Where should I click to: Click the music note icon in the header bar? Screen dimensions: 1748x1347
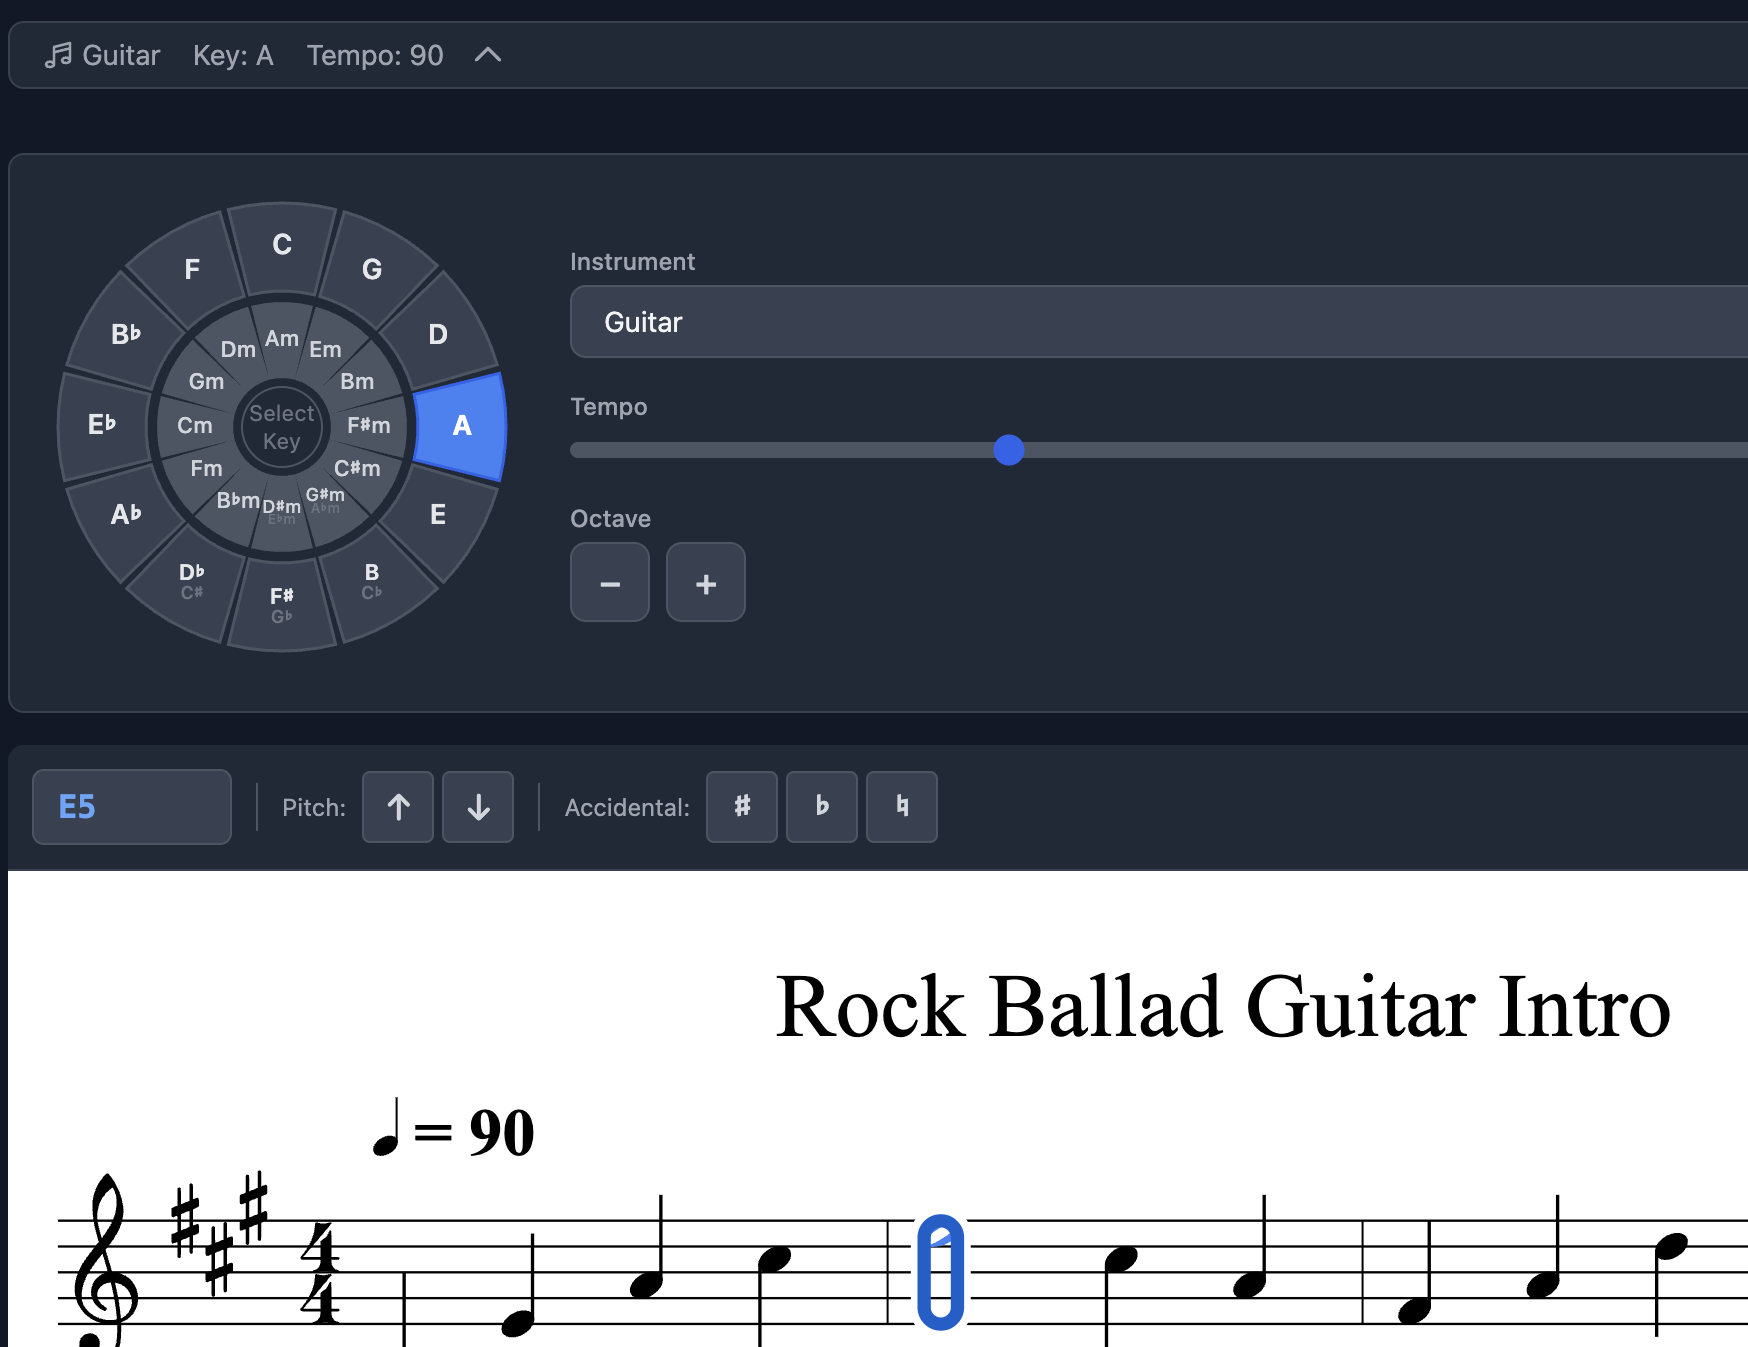[x=60, y=55]
